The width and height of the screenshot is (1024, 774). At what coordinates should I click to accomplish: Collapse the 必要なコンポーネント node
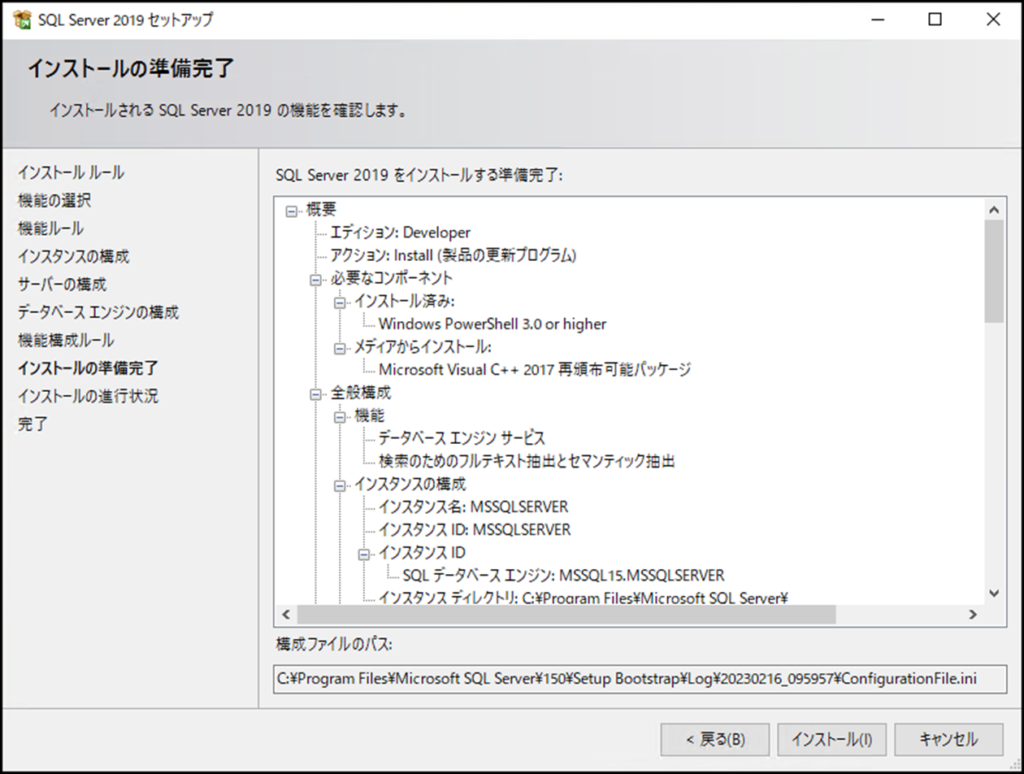click(x=315, y=280)
